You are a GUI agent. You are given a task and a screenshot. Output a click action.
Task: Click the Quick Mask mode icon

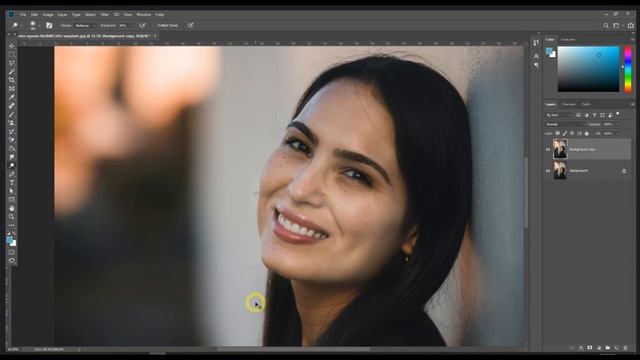tap(12, 252)
